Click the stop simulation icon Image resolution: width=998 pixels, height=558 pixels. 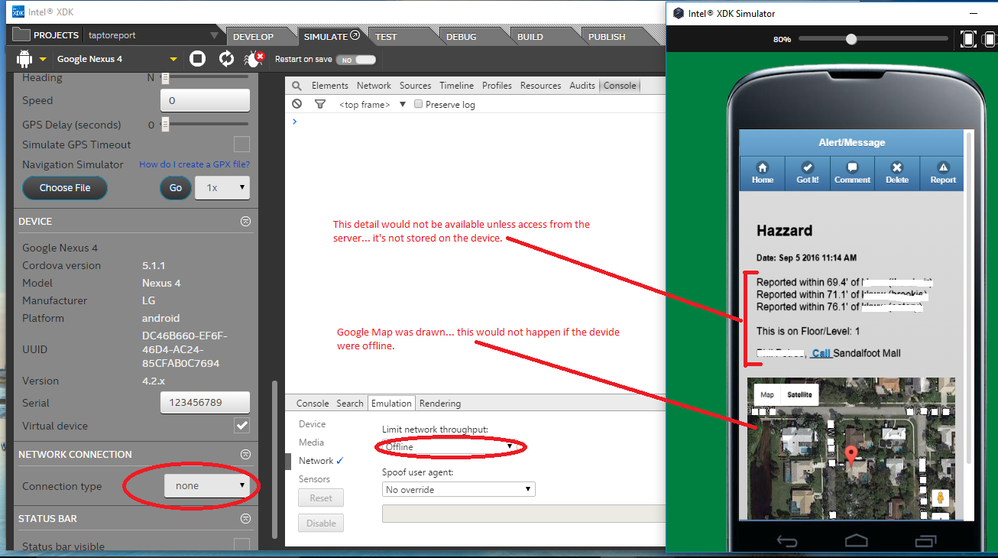[198, 59]
